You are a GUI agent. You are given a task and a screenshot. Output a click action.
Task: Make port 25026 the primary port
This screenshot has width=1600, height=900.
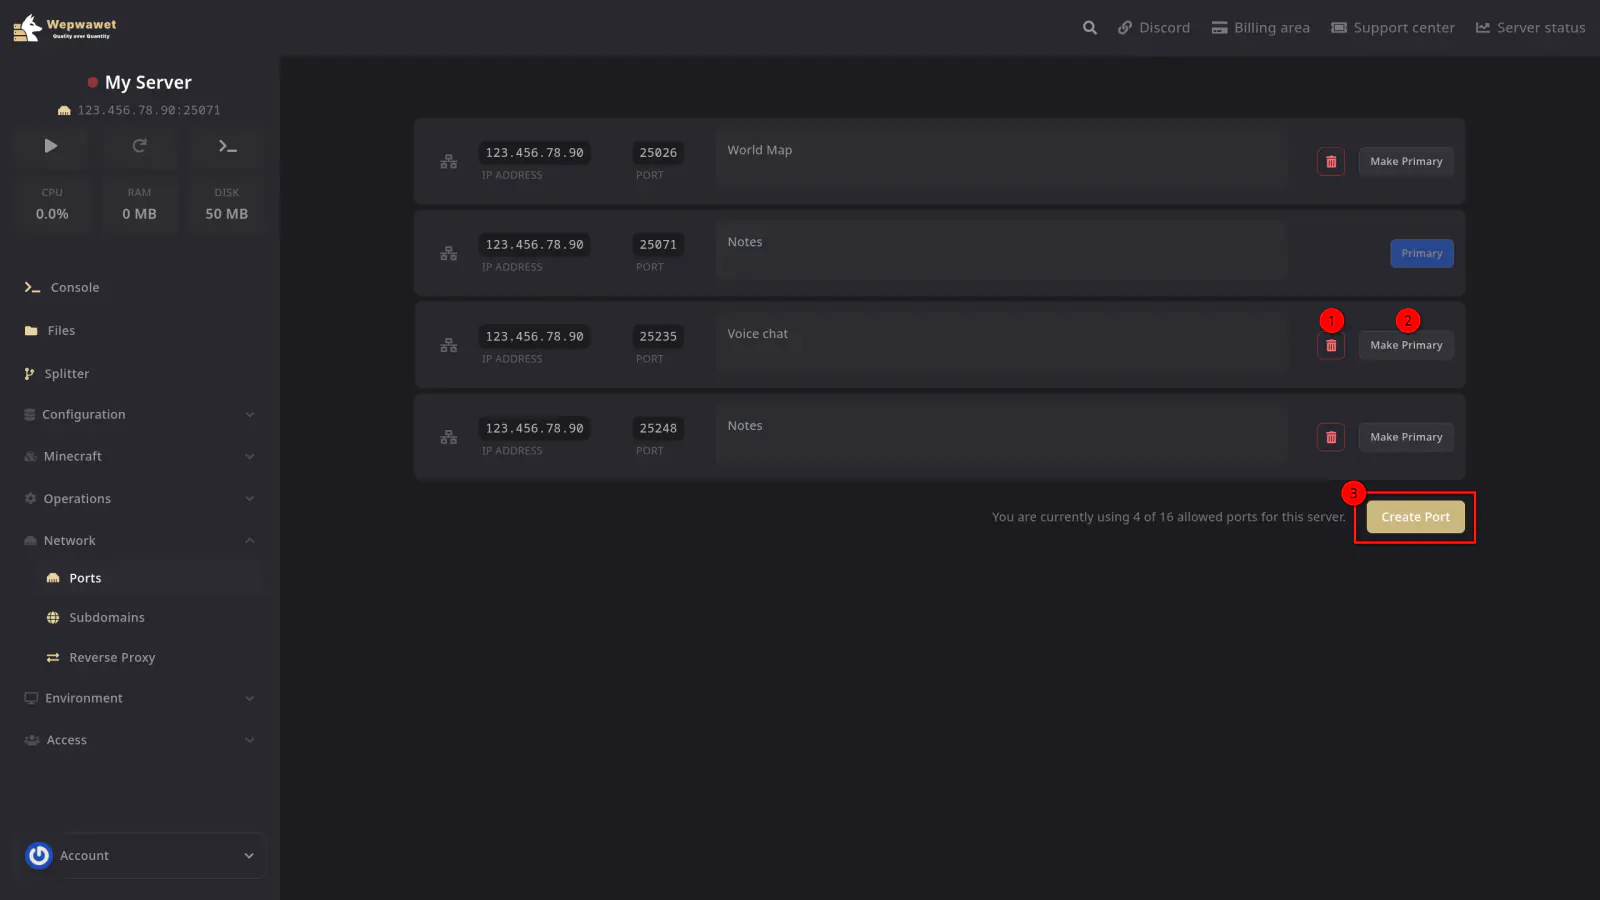tap(1405, 162)
